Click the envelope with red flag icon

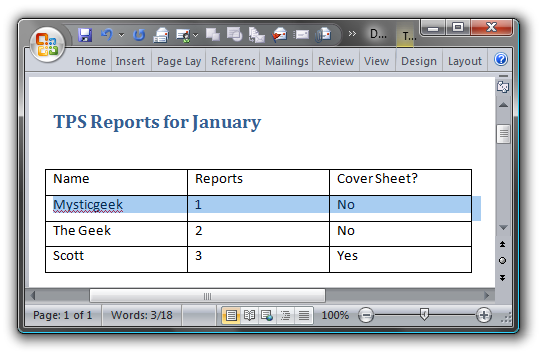tap(279, 35)
